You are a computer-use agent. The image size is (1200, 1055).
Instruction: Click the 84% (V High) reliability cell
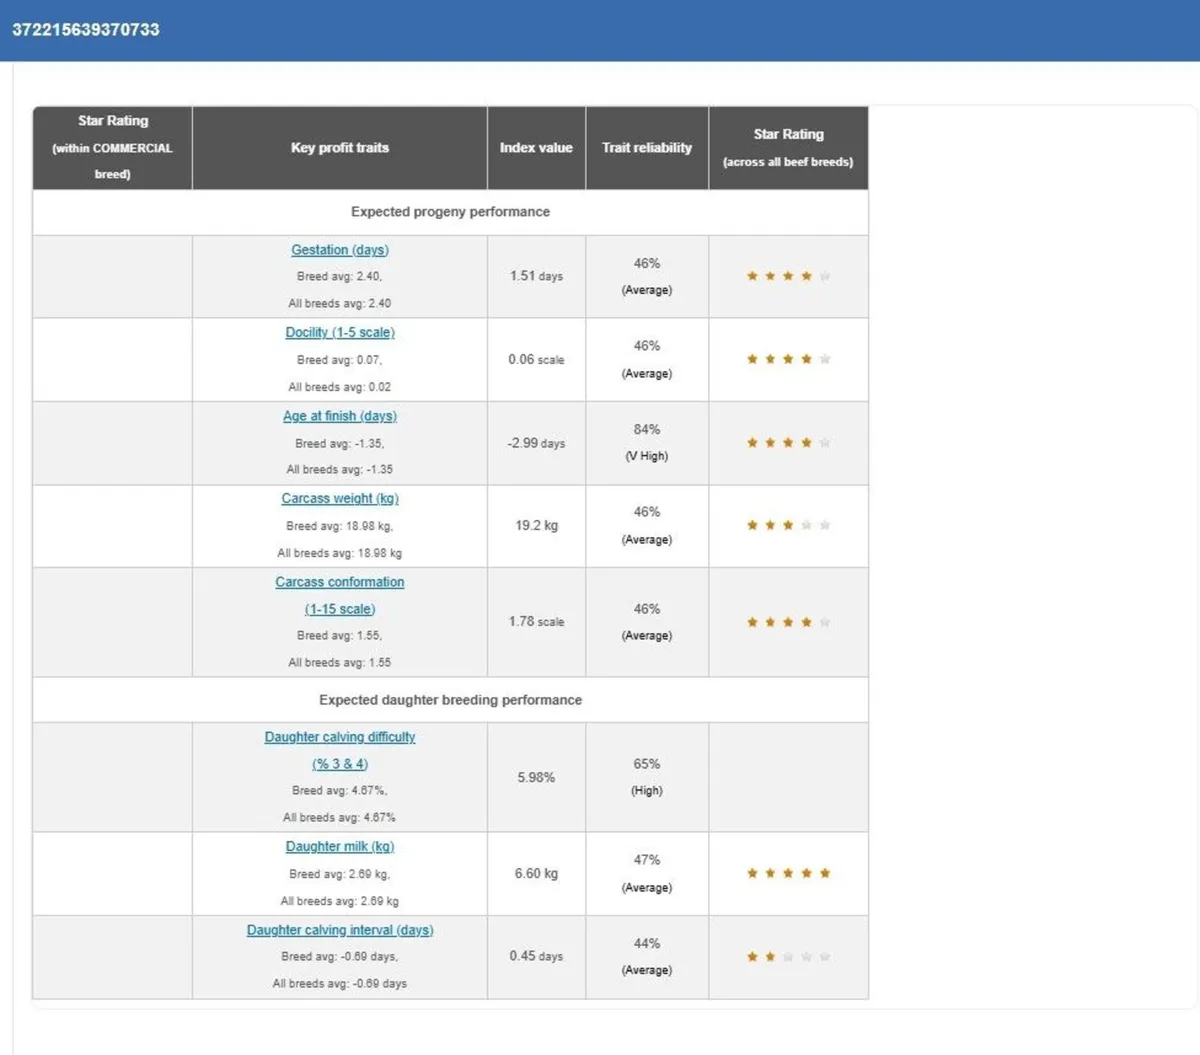point(647,443)
